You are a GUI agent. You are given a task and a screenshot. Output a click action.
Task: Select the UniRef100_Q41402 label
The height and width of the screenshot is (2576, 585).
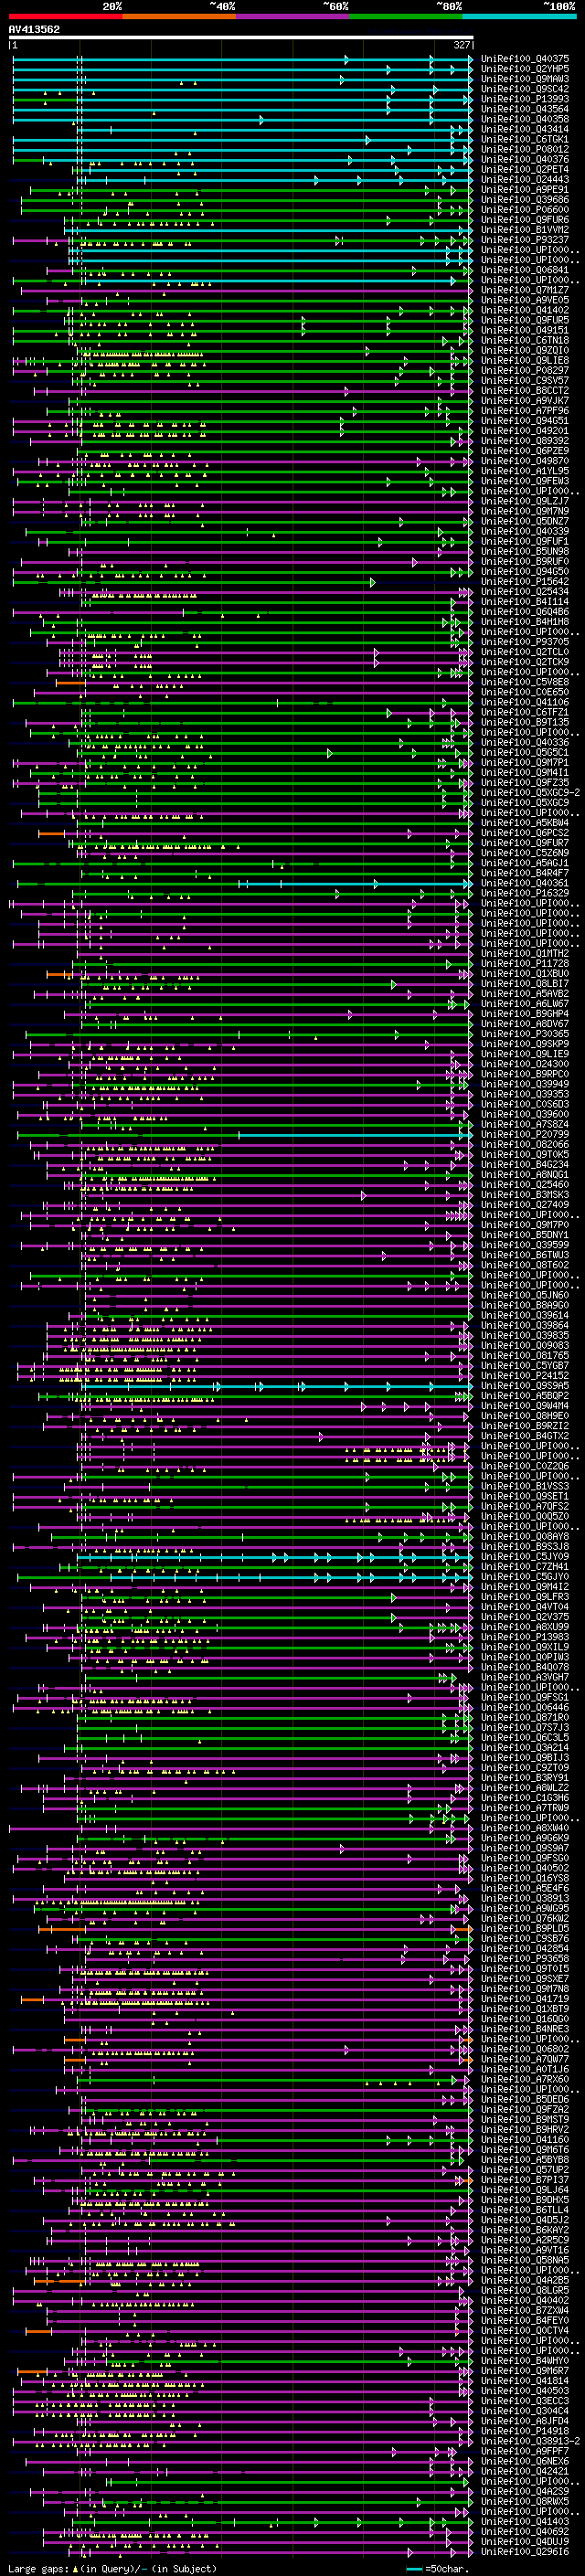coord(525,310)
